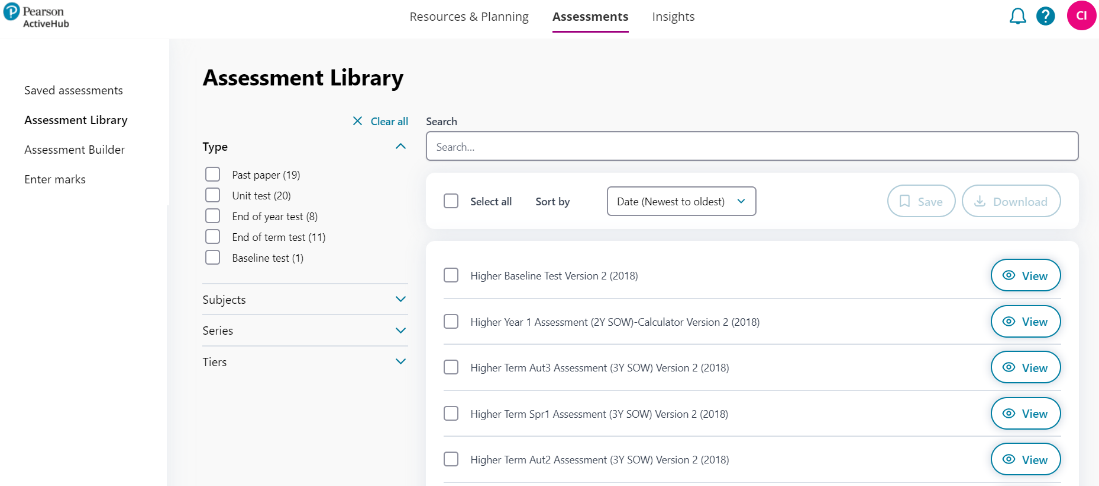Click the Series filter label
Viewport: 1099px width, 486px height.
click(218, 330)
